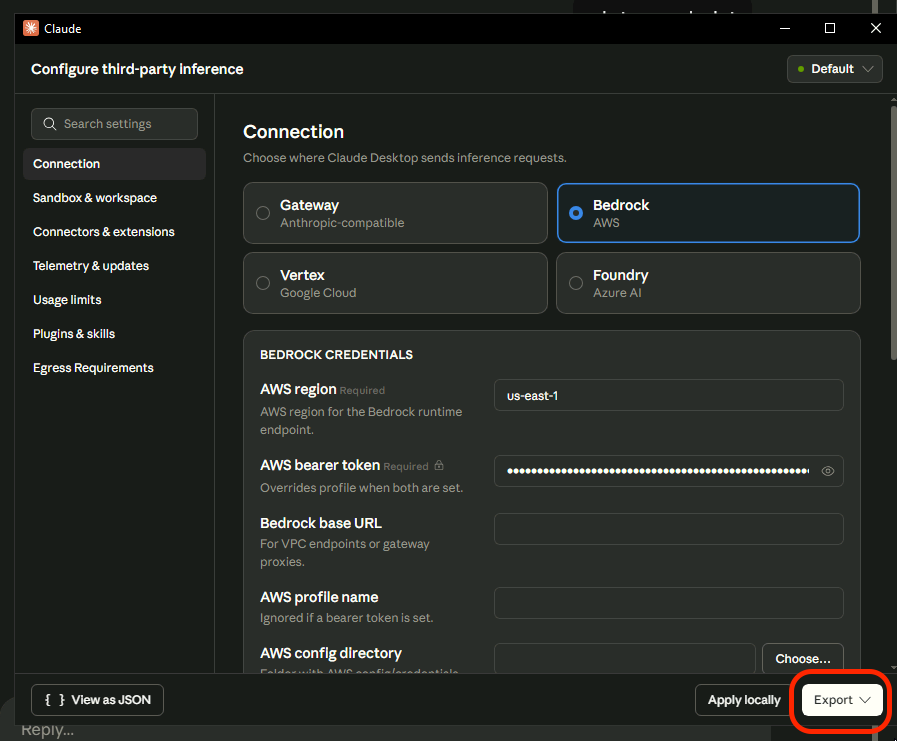Click Apply locally button
The width and height of the screenshot is (897, 741).
744,700
